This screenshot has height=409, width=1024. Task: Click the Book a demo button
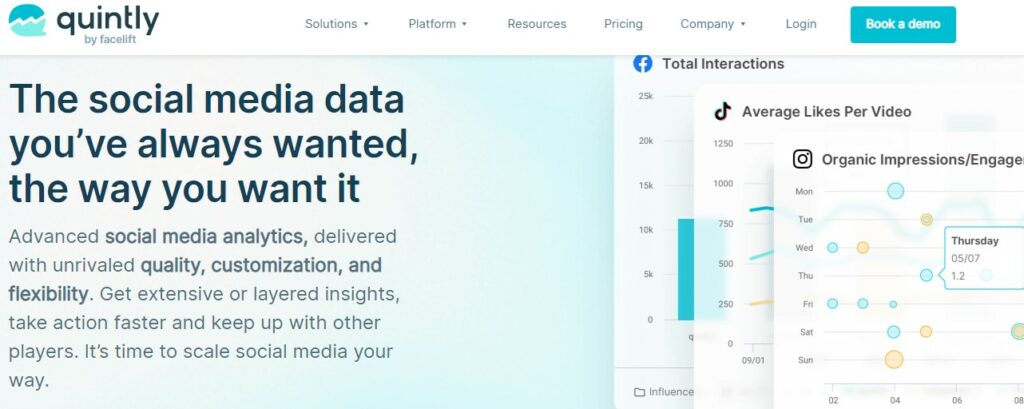point(902,24)
